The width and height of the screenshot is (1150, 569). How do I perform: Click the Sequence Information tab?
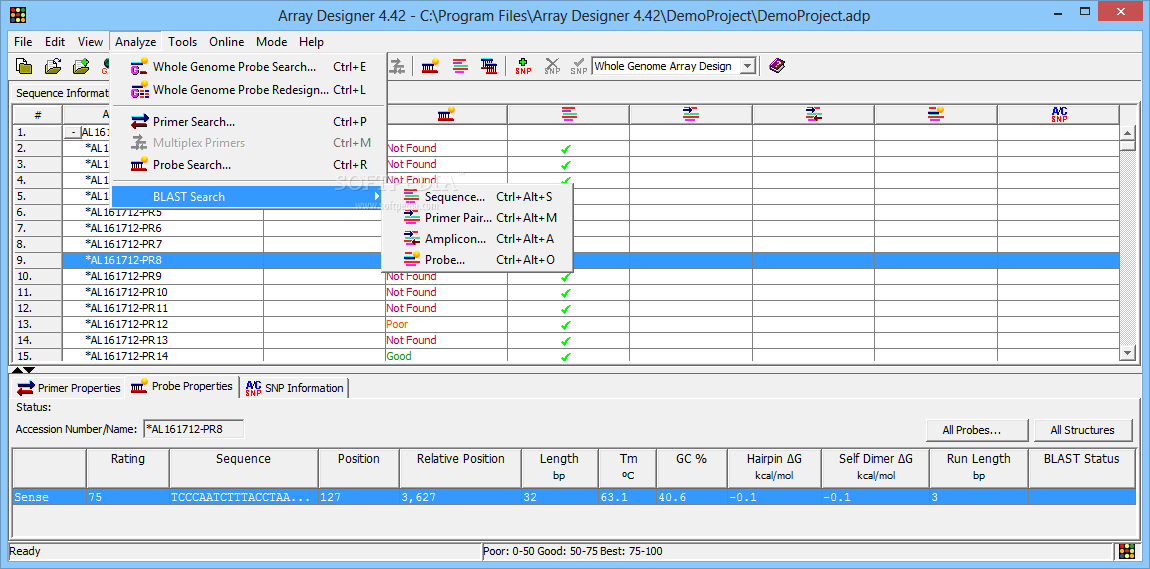tap(61, 93)
